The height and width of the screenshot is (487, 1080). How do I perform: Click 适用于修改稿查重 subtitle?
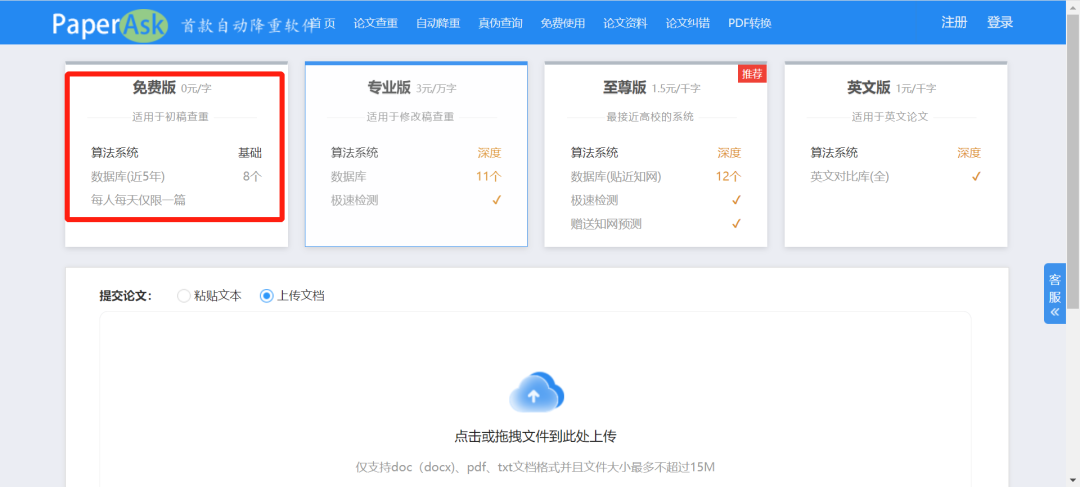tap(411, 116)
